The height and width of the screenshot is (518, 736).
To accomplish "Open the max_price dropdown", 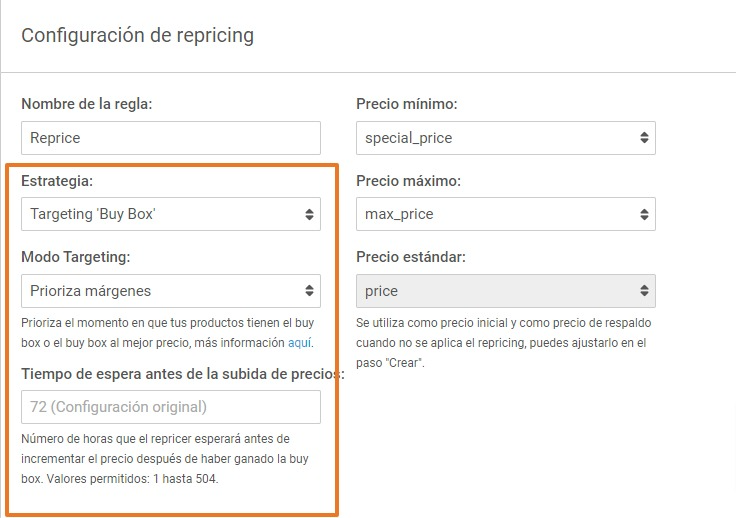I will pyautogui.click(x=506, y=214).
